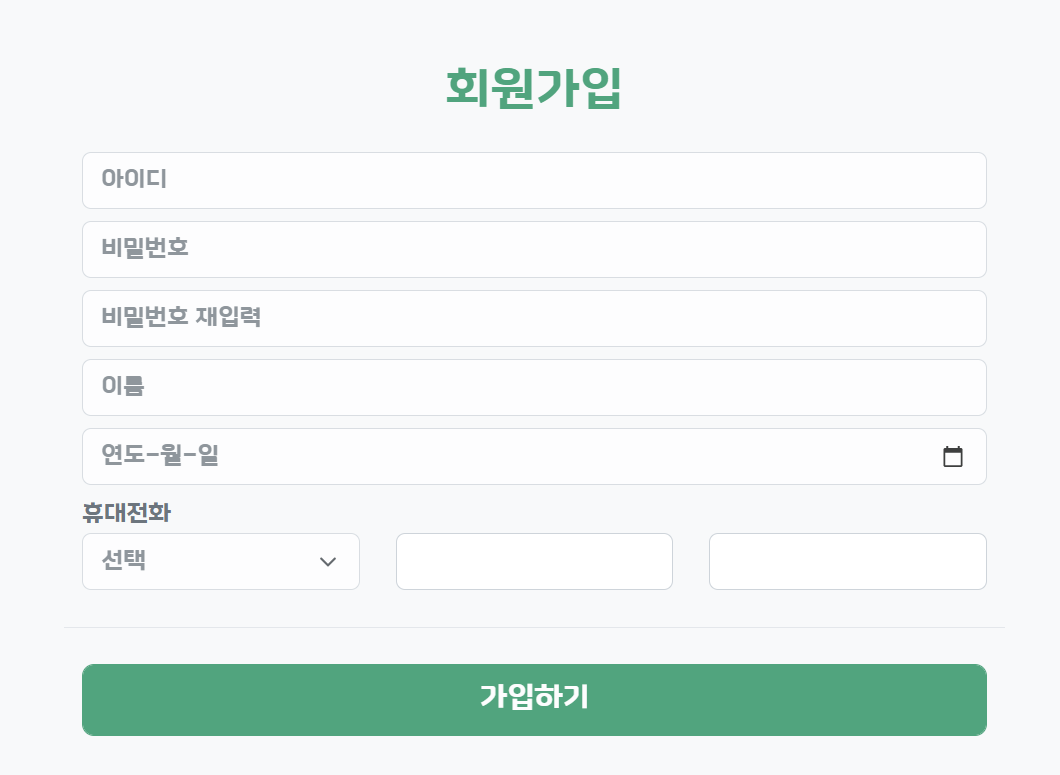Image resolution: width=1060 pixels, height=775 pixels.
Task: Click the calendar icon in the birthdate field
Action: (x=954, y=456)
